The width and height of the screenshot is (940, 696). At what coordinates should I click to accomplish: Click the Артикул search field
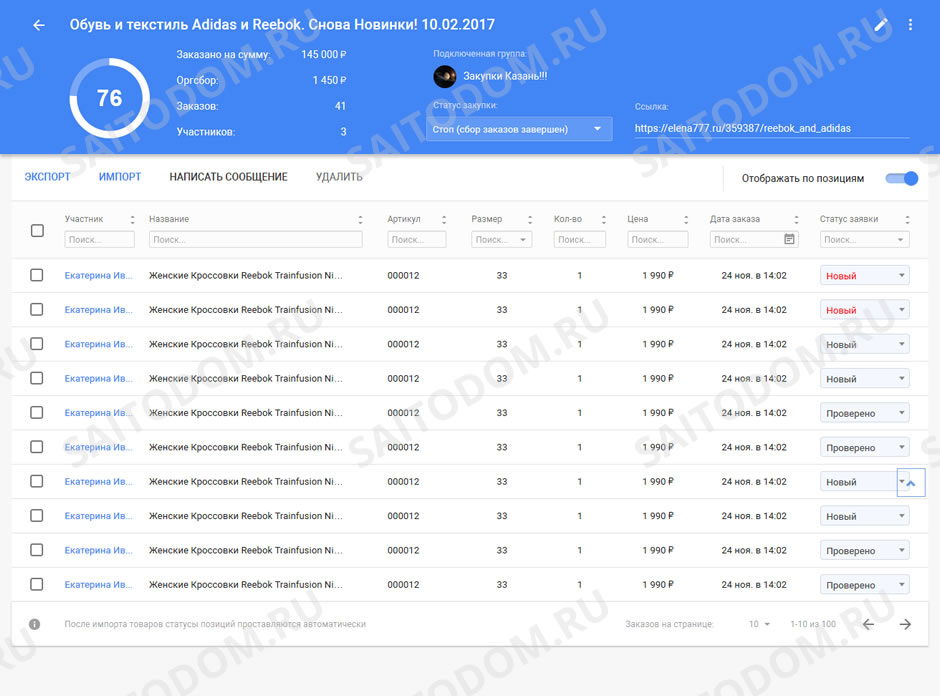coord(417,239)
